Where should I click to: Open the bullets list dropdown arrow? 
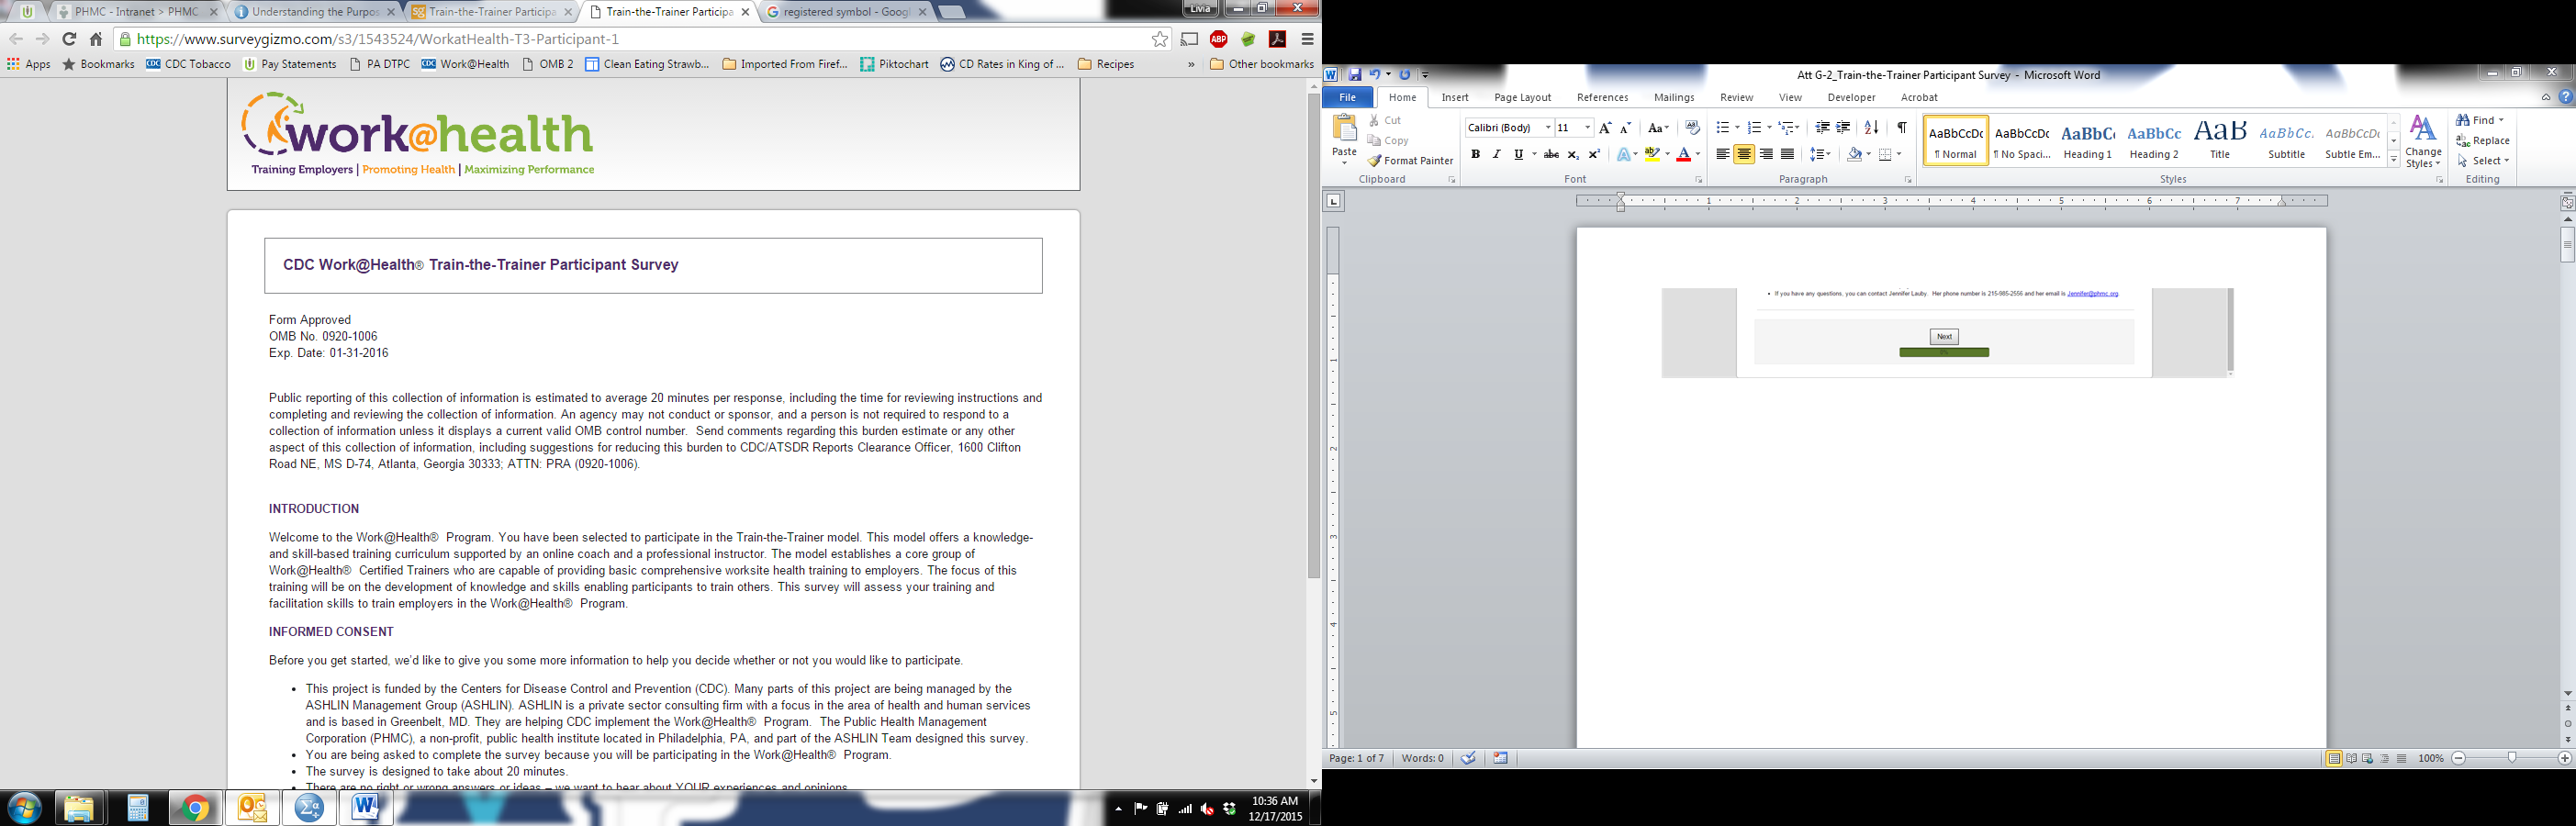1737,128
